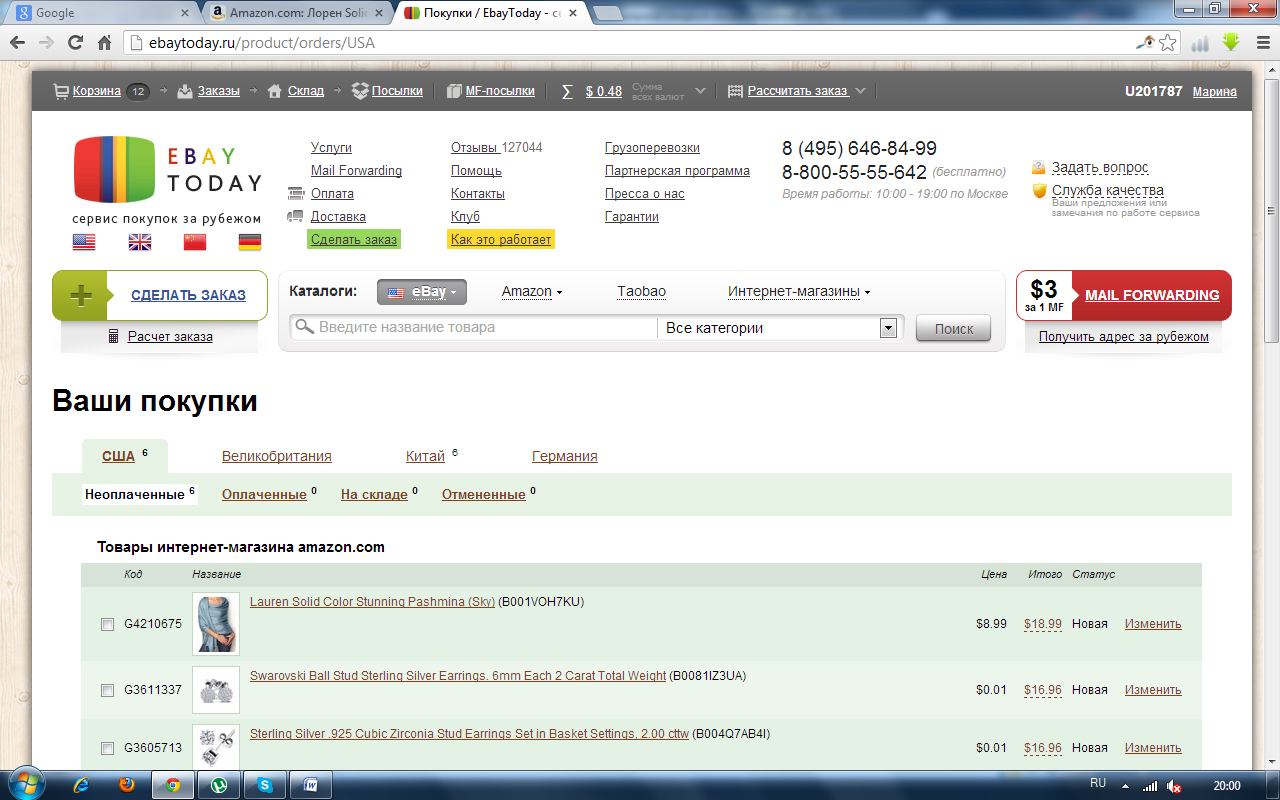
Task: Click the browser forward arrow
Action: 46,43
